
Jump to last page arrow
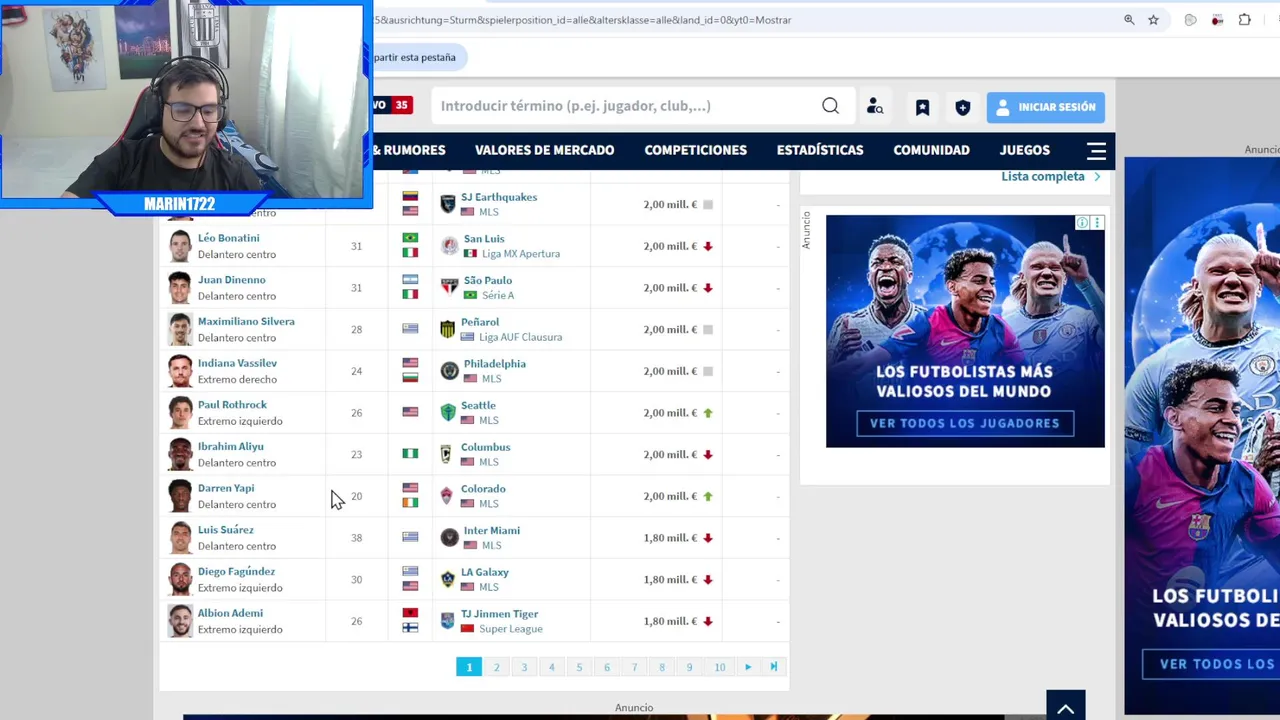click(774, 667)
